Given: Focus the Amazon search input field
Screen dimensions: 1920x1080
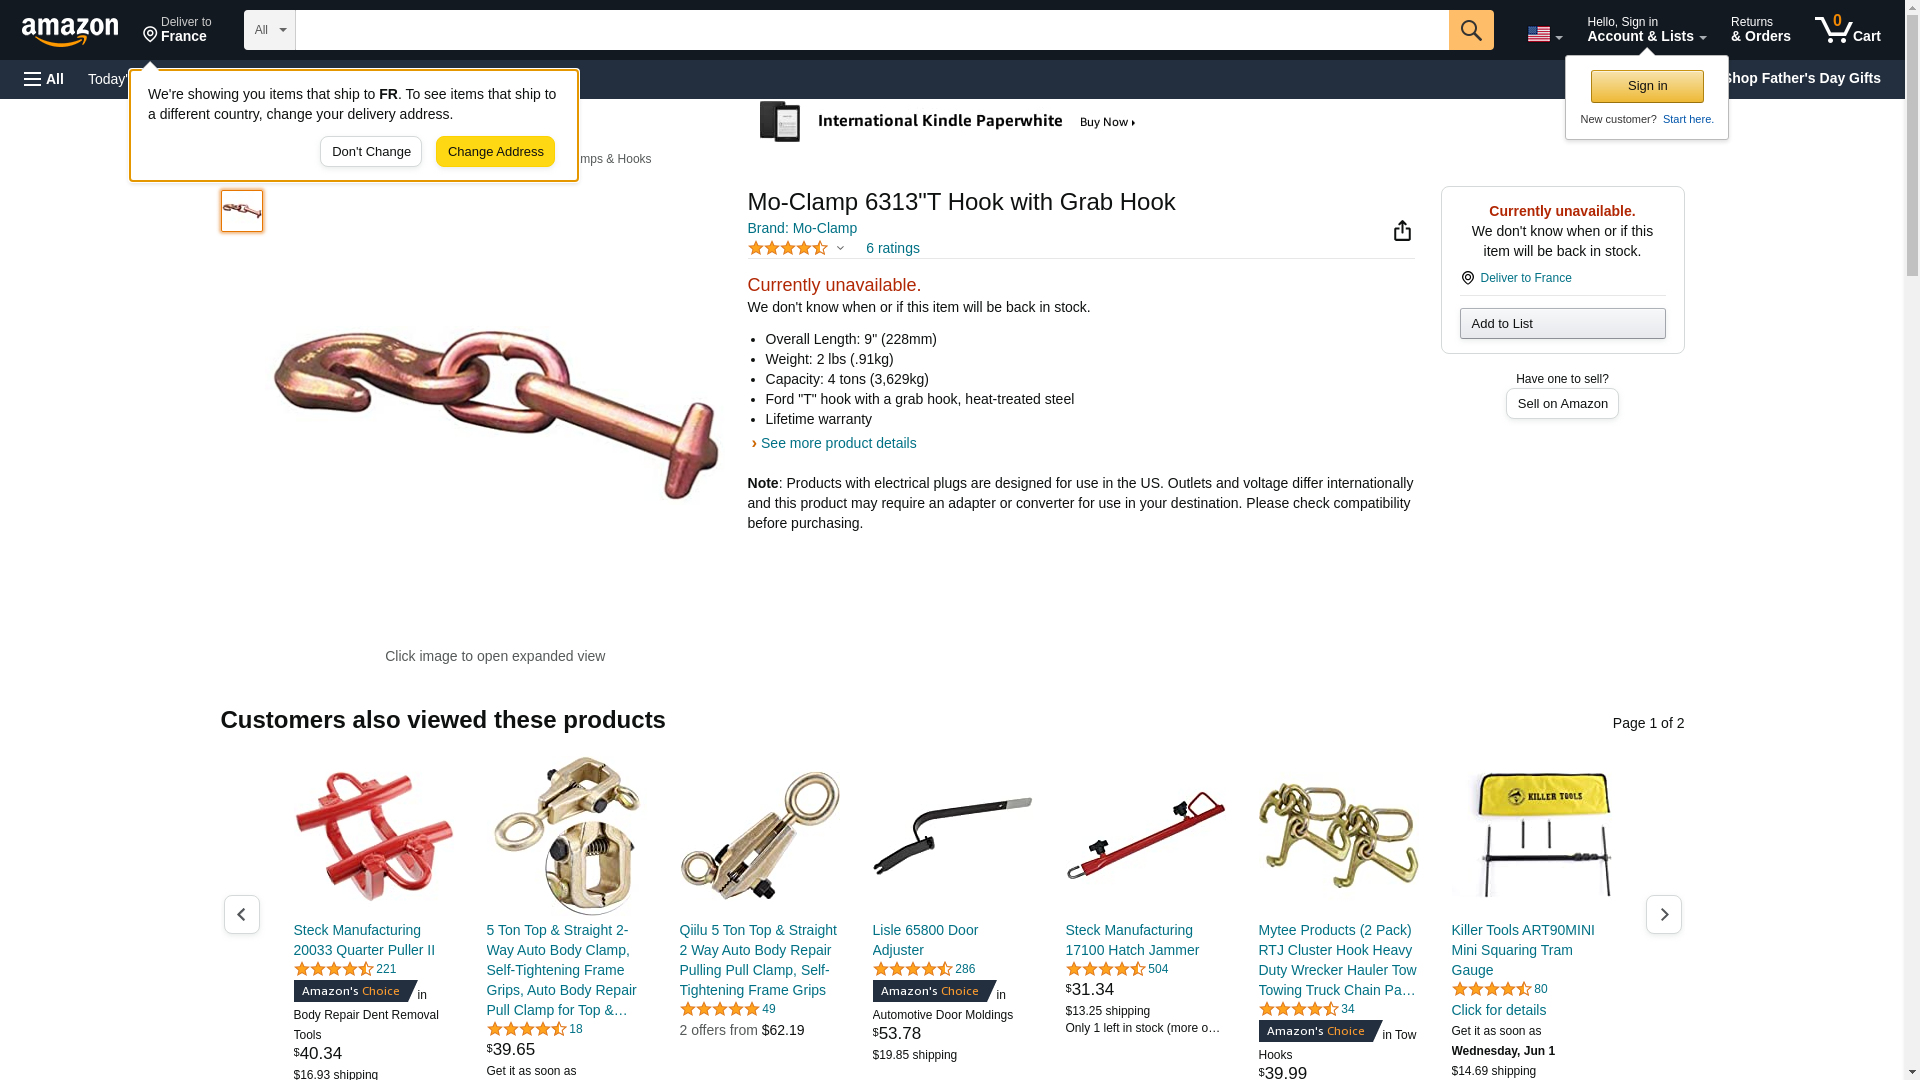Looking at the screenshot, I should [872, 30].
